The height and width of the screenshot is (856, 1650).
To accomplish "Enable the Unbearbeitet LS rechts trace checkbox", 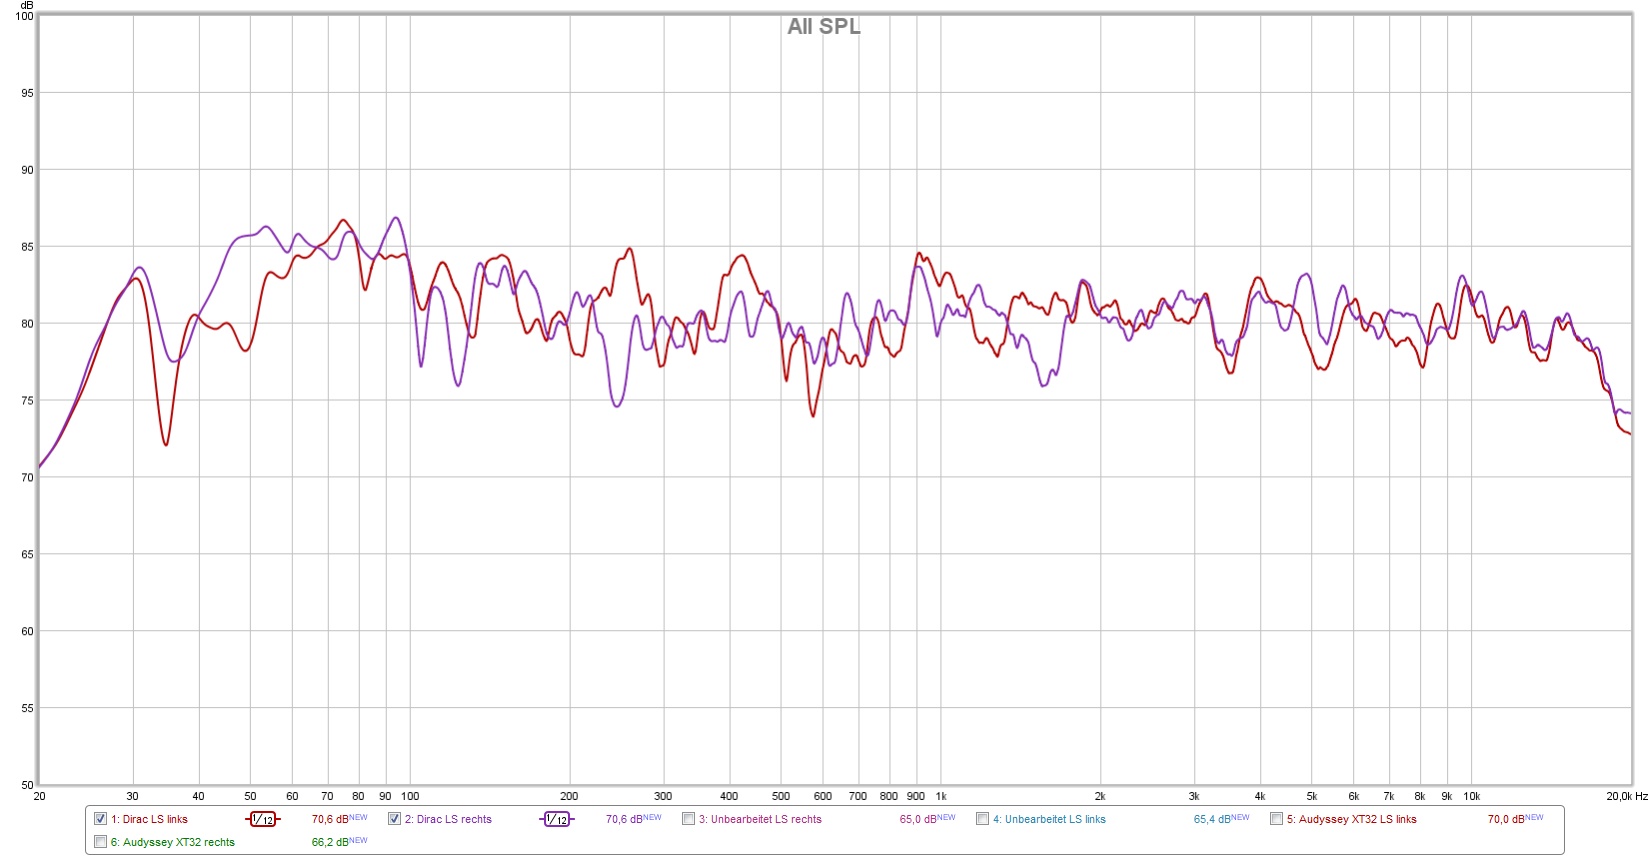I will 688,819.
